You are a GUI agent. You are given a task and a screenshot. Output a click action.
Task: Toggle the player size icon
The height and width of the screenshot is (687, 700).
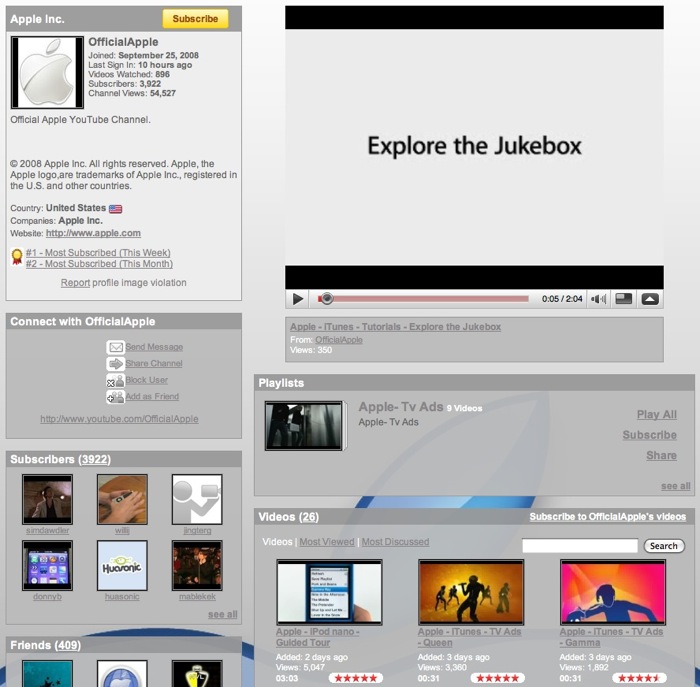623,299
